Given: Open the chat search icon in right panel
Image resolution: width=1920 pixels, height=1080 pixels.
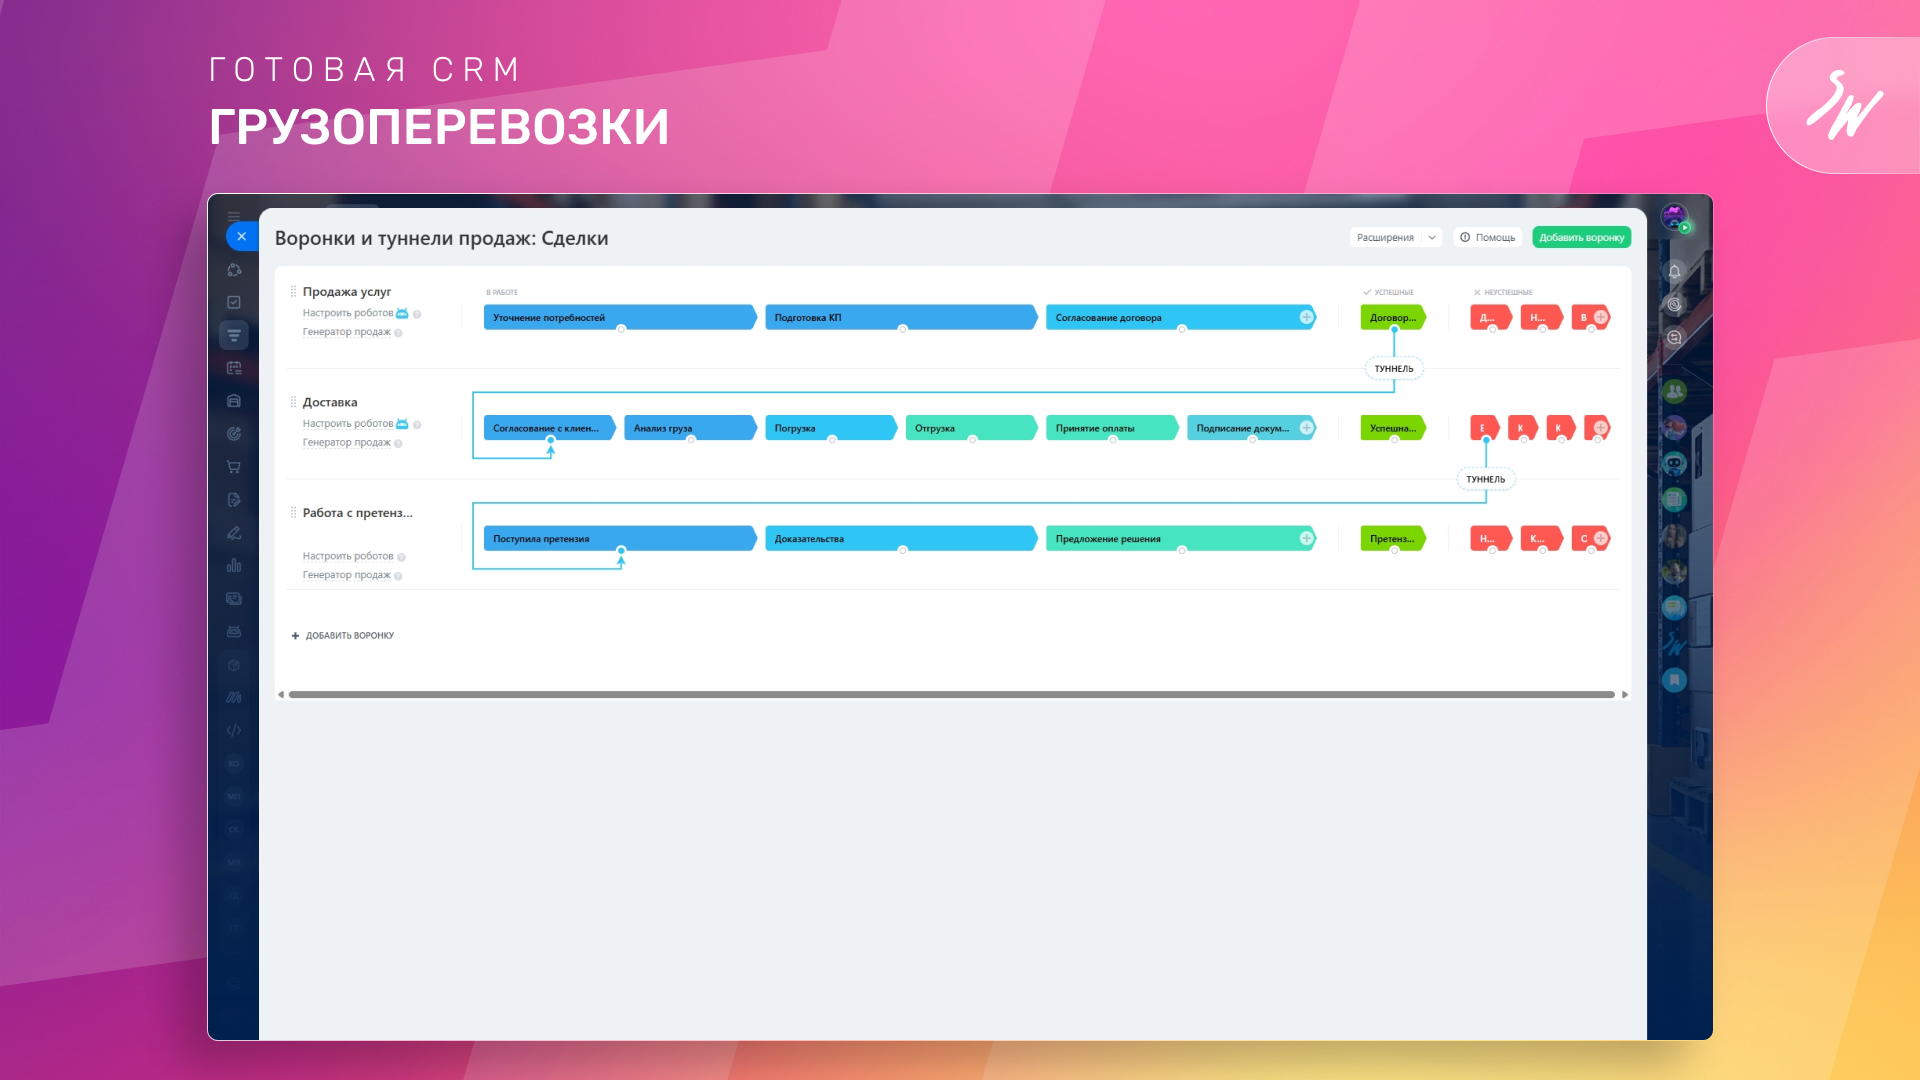Looking at the screenshot, I should click(1675, 338).
